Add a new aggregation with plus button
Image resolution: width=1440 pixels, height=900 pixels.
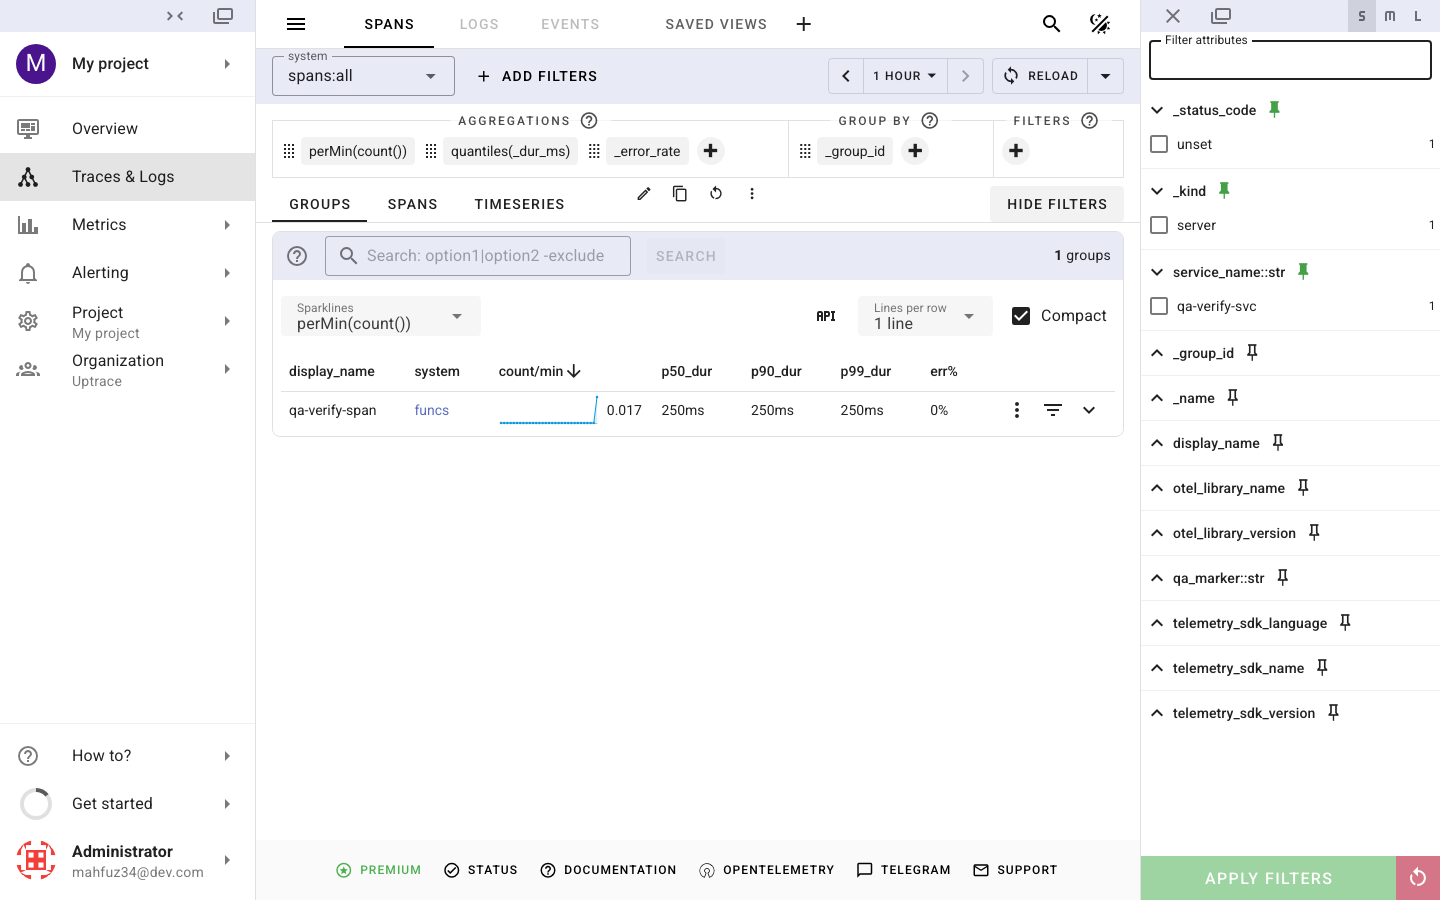710,151
